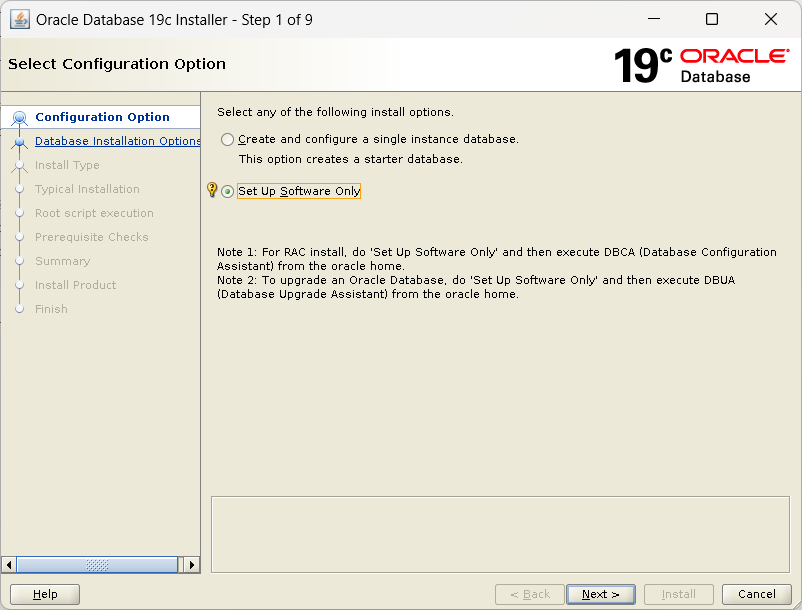Click the Configuration Option step icon

pyautogui.click(x=19, y=118)
